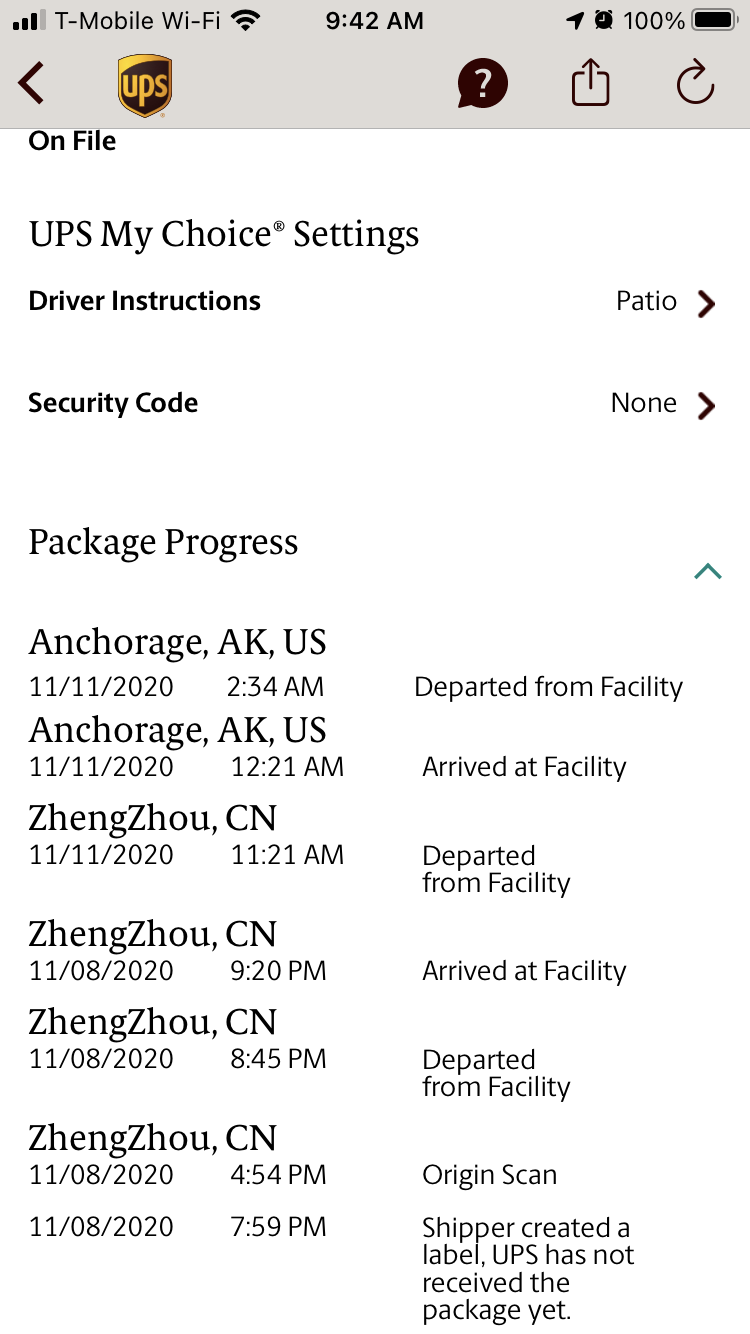The width and height of the screenshot is (750, 1334).
Task: Tap the Wi-Fi status icon
Action: (x=244, y=20)
